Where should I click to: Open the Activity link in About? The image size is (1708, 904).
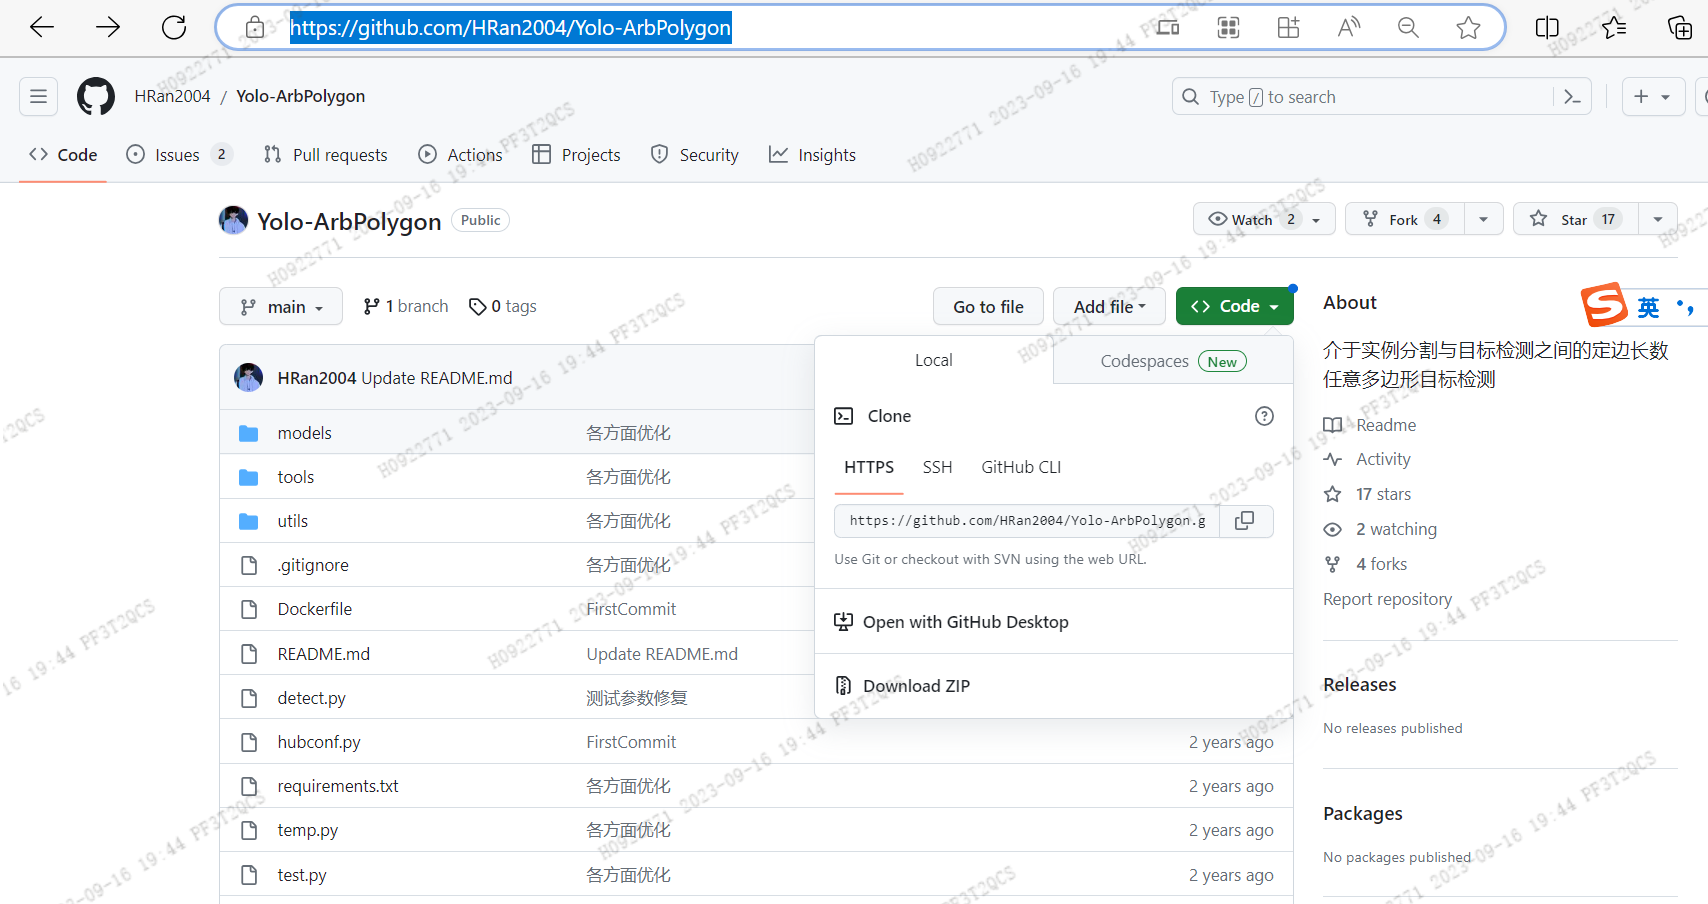pyautogui.click(x=1366, y=459)
